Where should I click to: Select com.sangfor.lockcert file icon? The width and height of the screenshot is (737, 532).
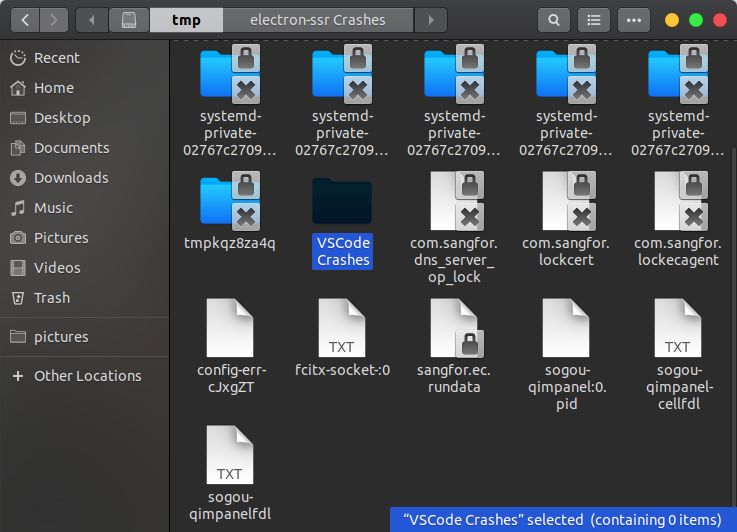click(x=569, y=201)
